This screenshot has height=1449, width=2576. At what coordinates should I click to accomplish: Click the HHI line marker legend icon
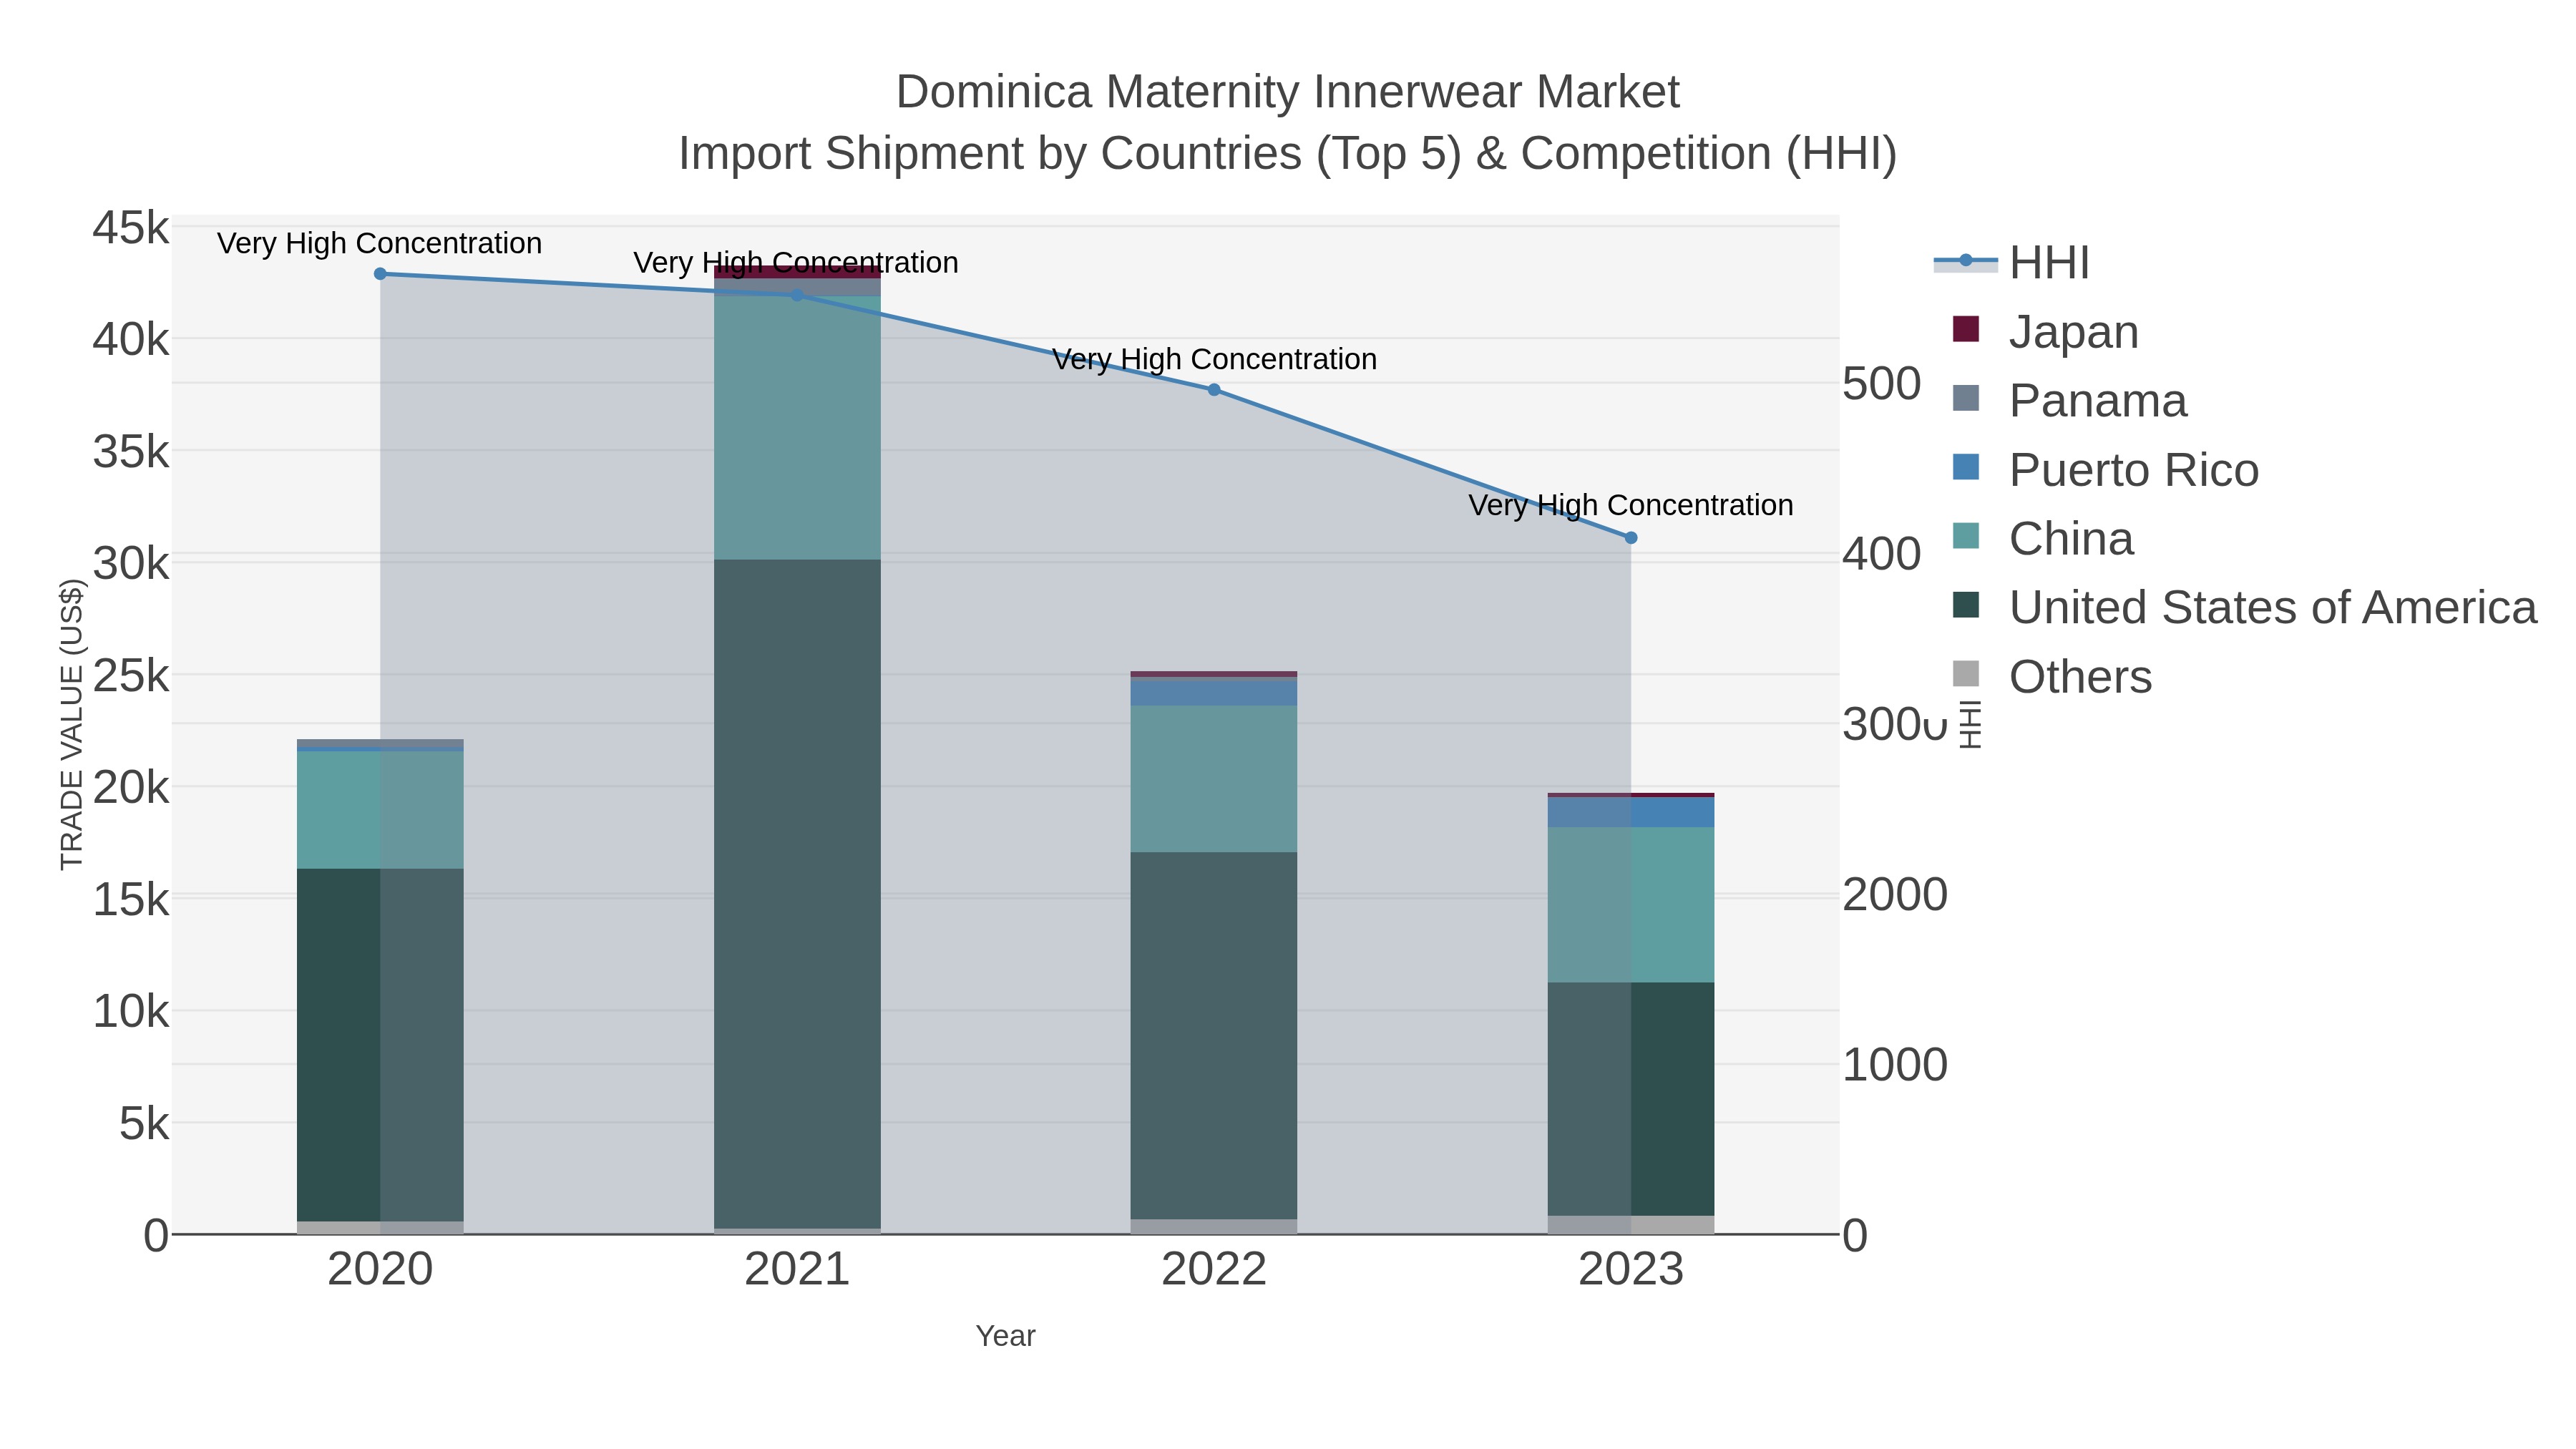1966,261
